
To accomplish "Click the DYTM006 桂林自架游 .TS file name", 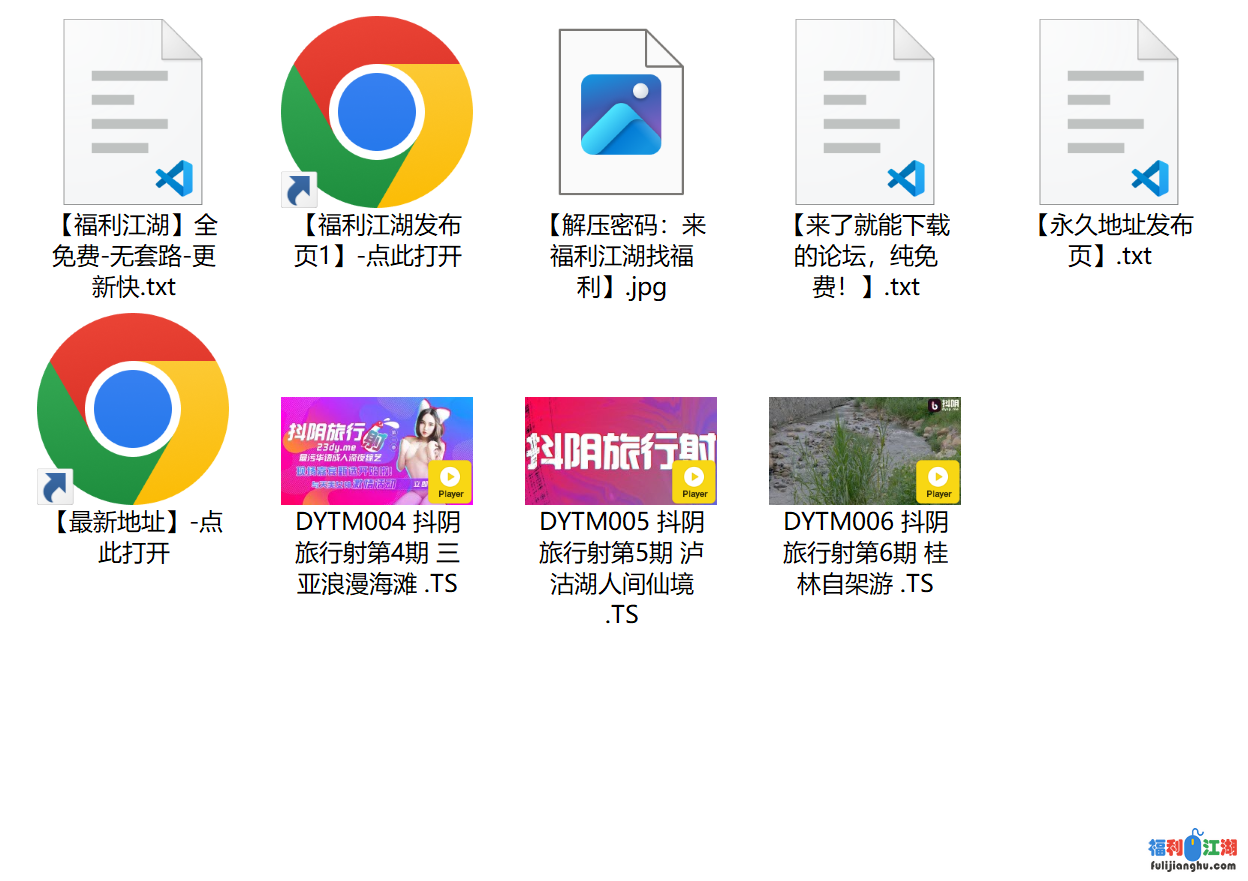I will [865, 553].
